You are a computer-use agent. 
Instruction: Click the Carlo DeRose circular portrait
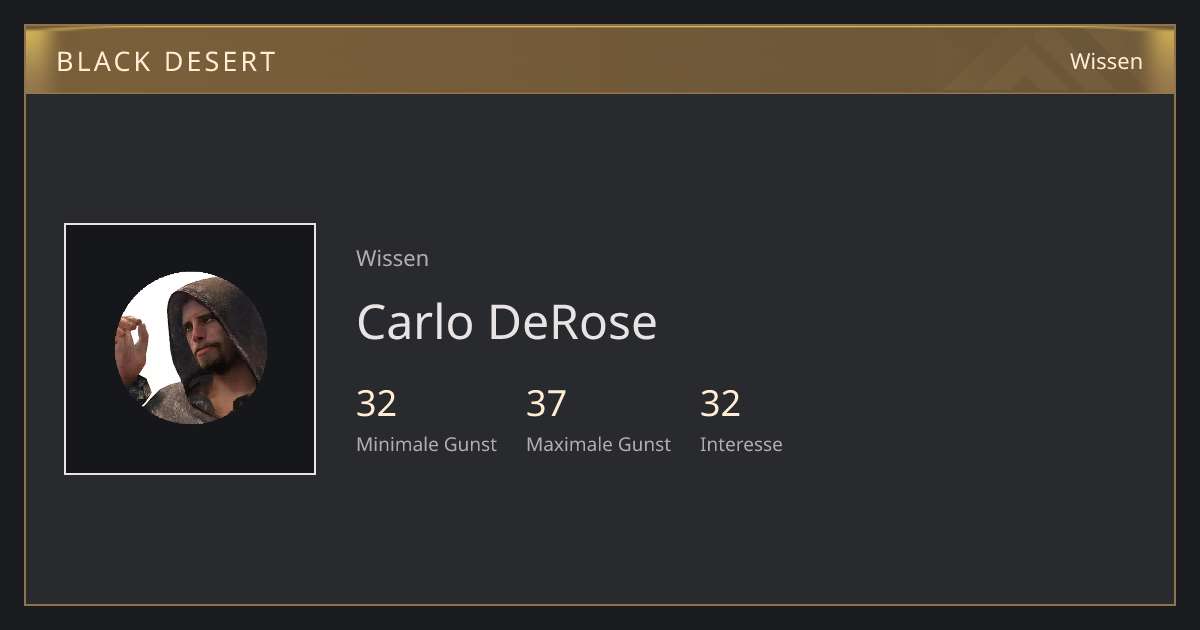[x=190, y=348]
